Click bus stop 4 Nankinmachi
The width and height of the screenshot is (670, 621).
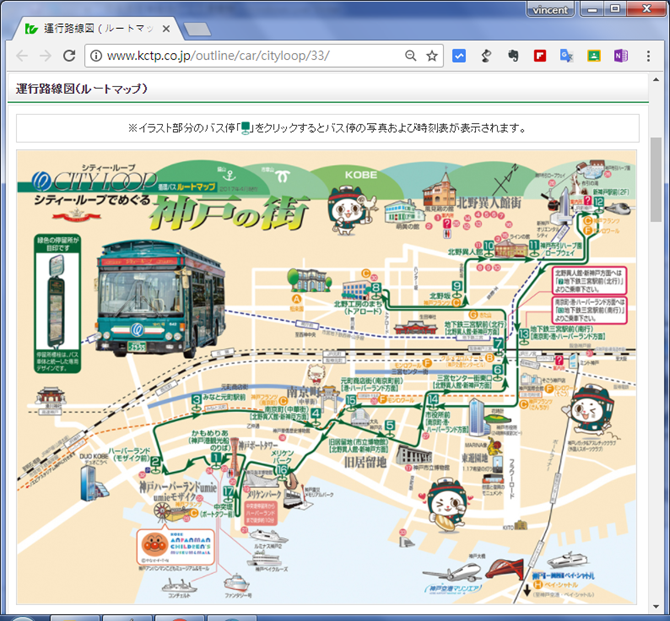point(316,416)
